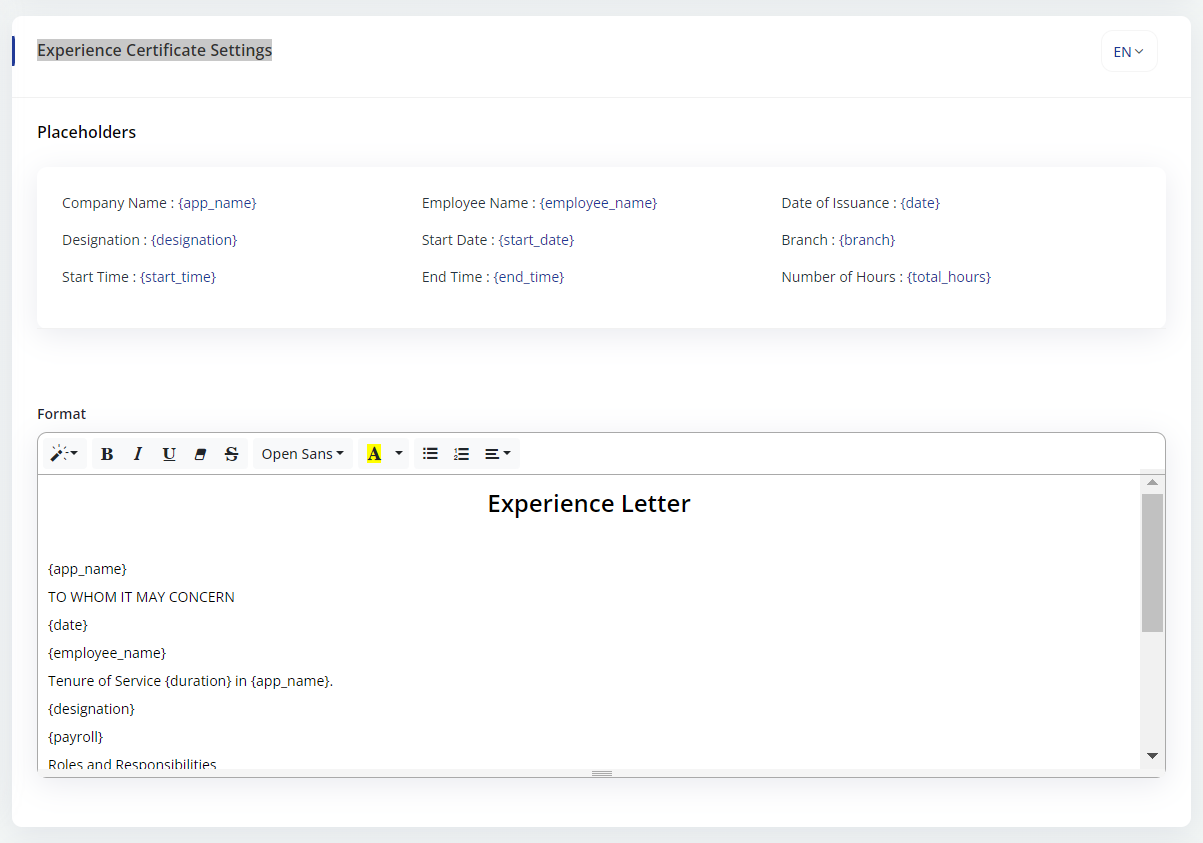This screenshot has width=1203, height=843.
Task: Click the Experience Letter heading in editor
Action: [x=588, y=504]
